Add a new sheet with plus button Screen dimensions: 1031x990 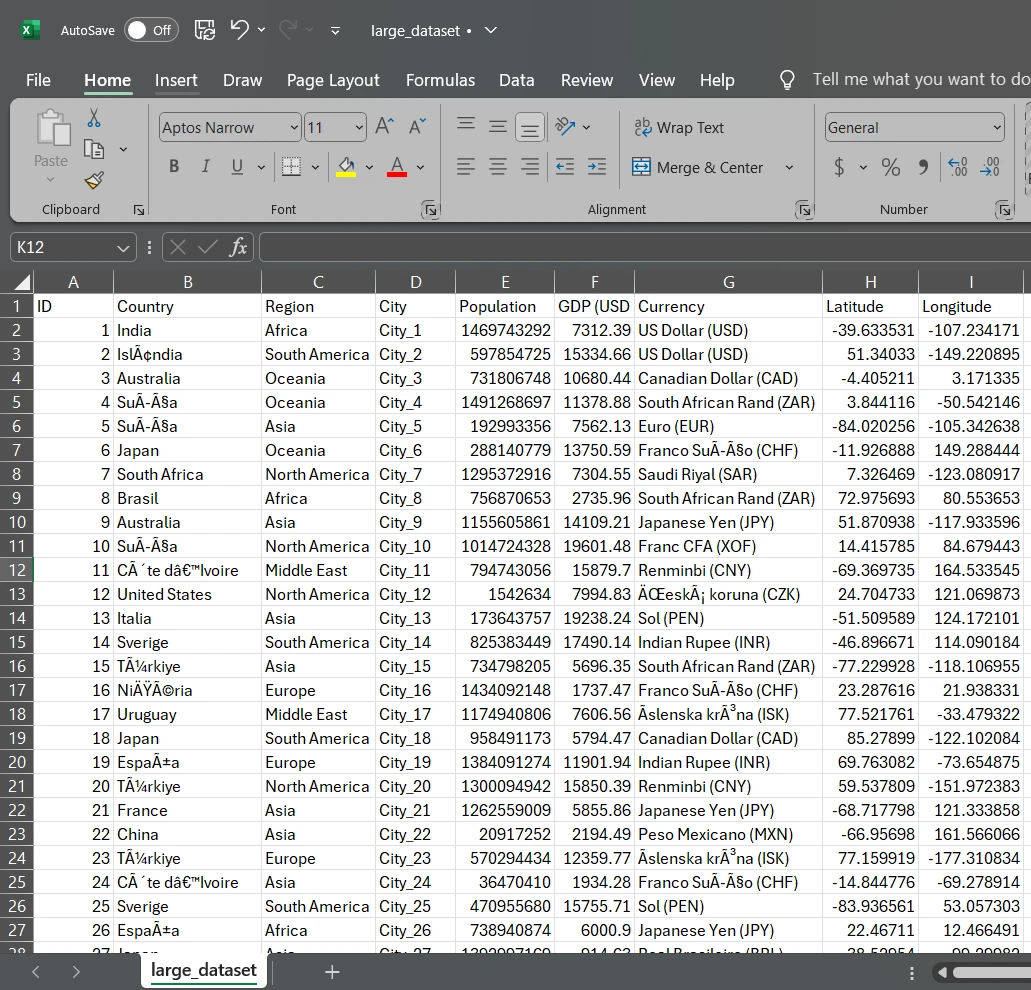[x=332, y=971]
